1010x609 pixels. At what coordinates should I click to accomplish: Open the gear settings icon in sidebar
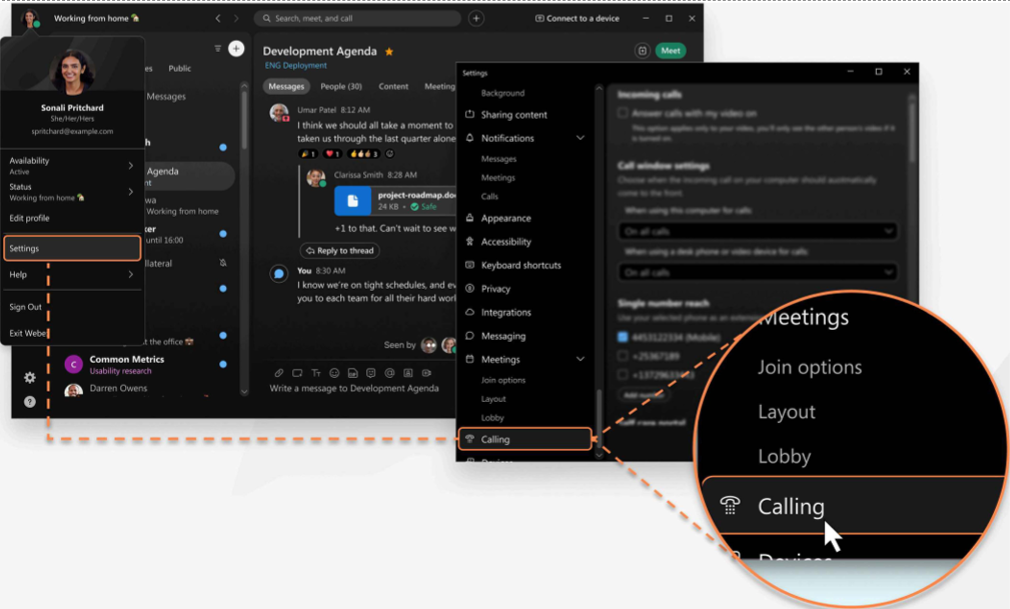[30, 377]
